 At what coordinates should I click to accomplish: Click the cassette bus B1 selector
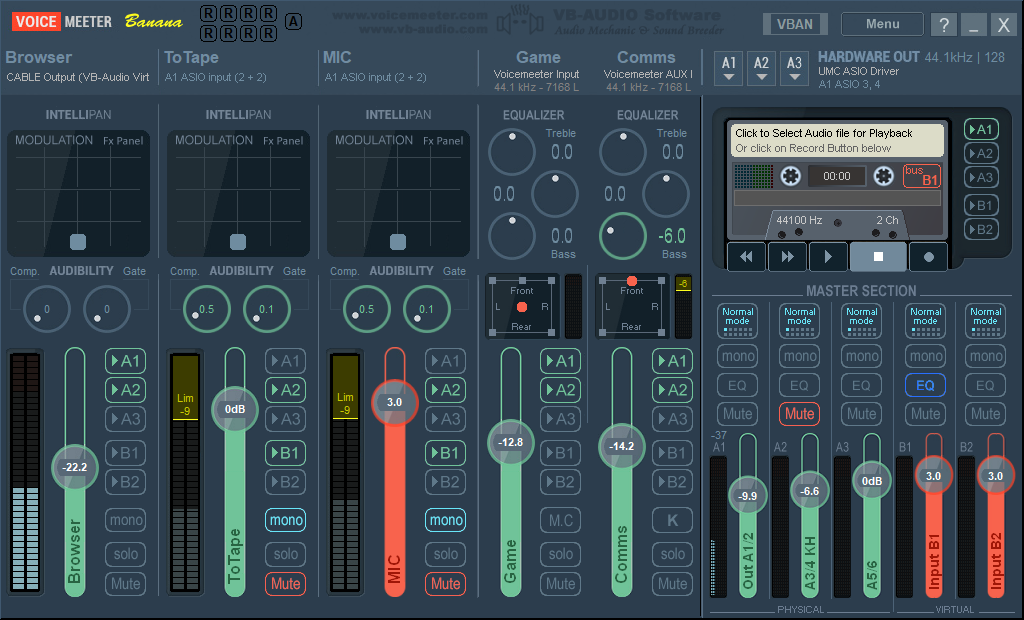point(921,176)
